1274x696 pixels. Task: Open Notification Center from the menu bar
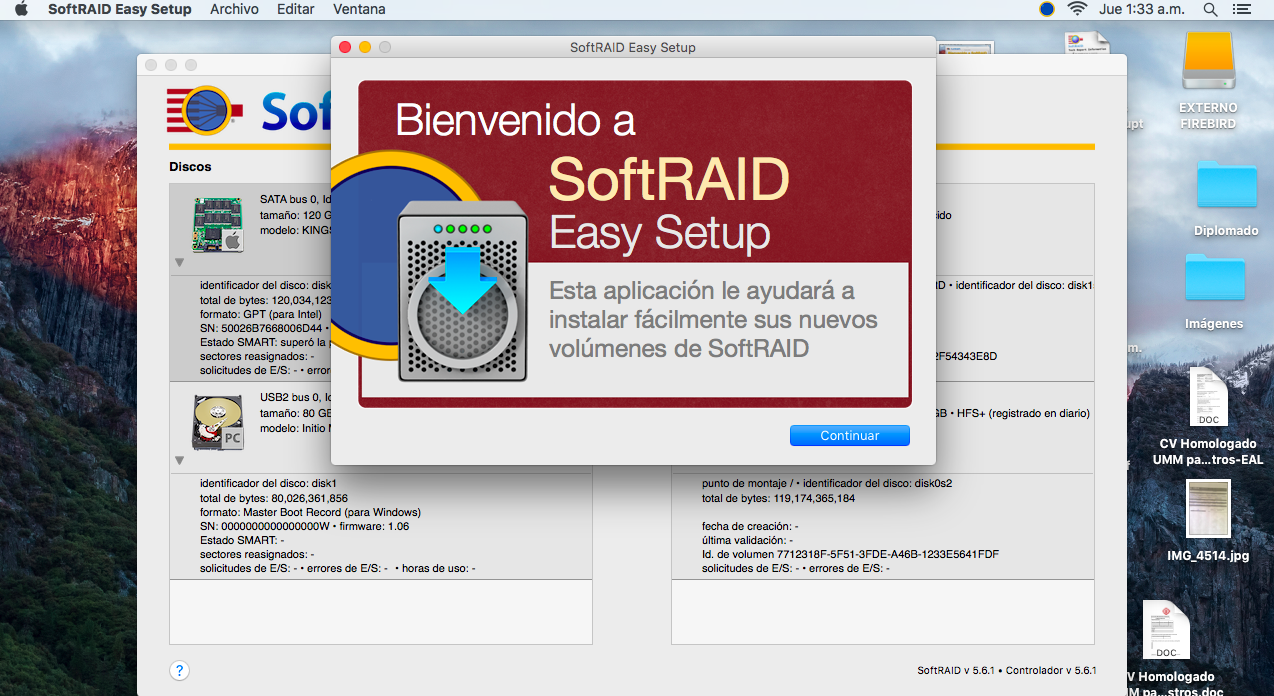click(1241, 9)
